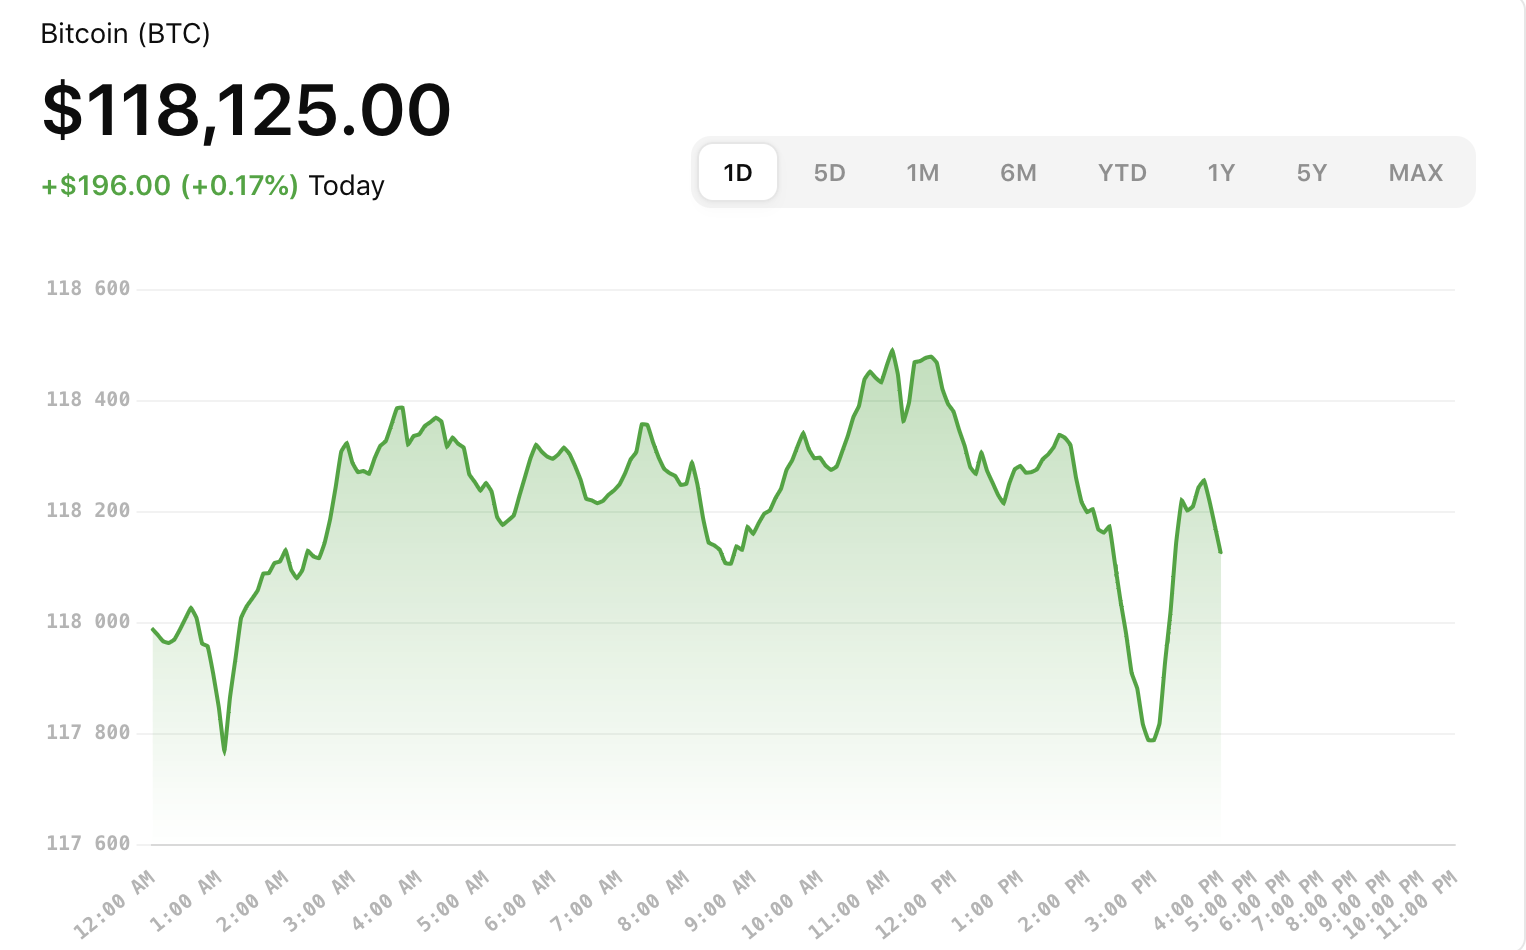
Task: Show the YTD price chart
Action: click(x=1122, y=173)
